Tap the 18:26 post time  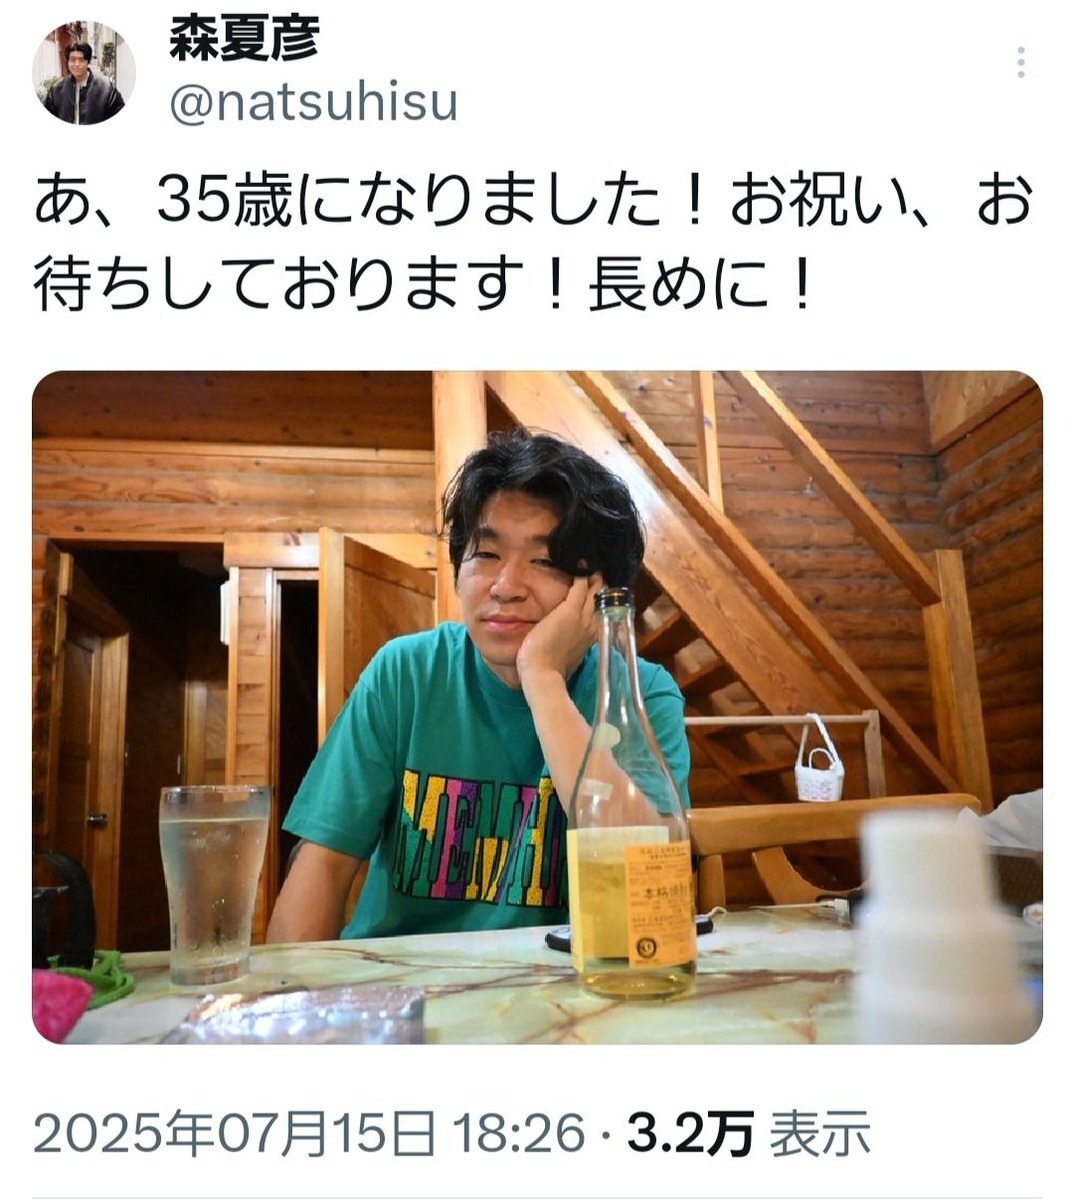pyautogui.click(x=519, y=1134)
